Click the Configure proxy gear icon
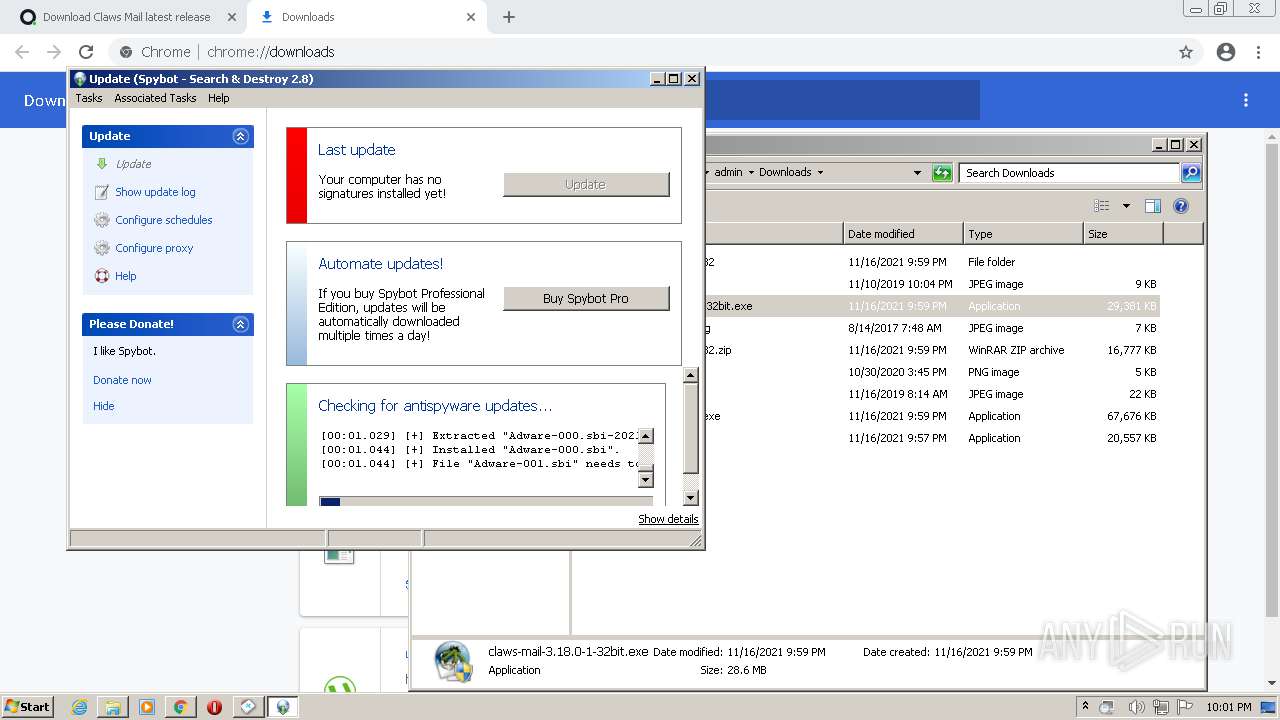This screenshot has height=720, width=1280. (x=102, y=248)
